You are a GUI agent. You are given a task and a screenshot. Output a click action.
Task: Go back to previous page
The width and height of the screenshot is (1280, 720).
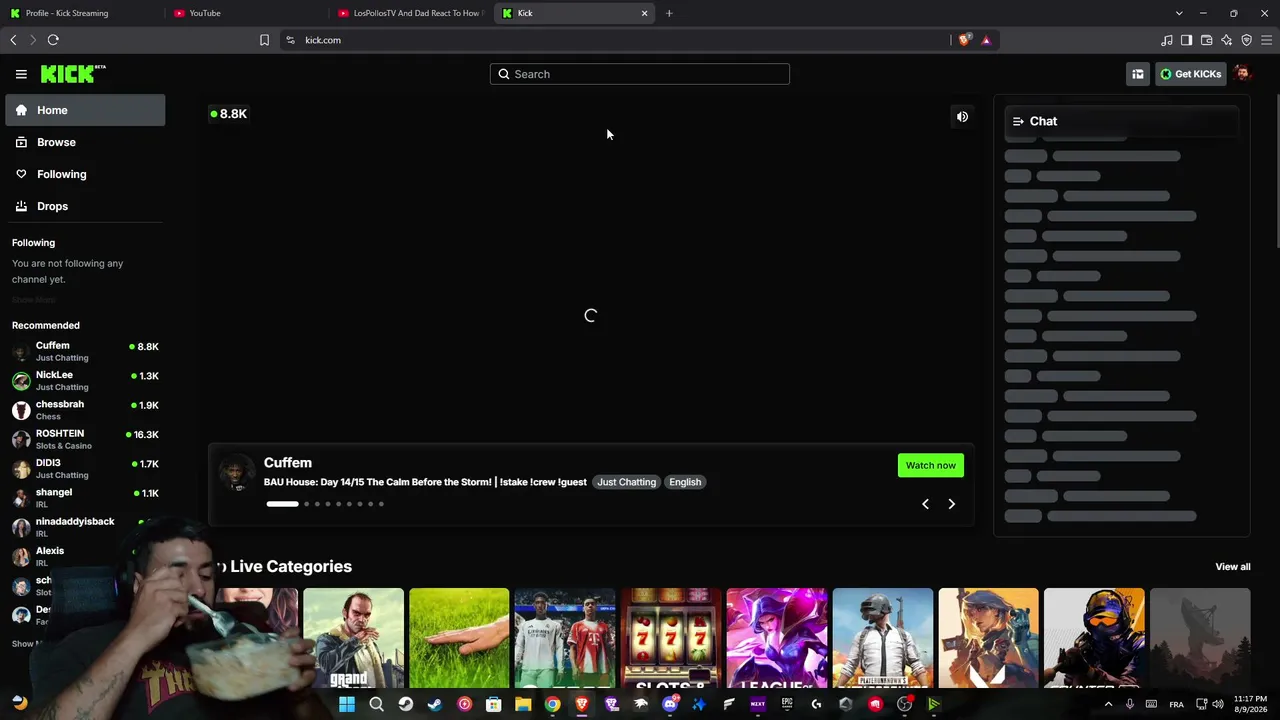point(13,40)
